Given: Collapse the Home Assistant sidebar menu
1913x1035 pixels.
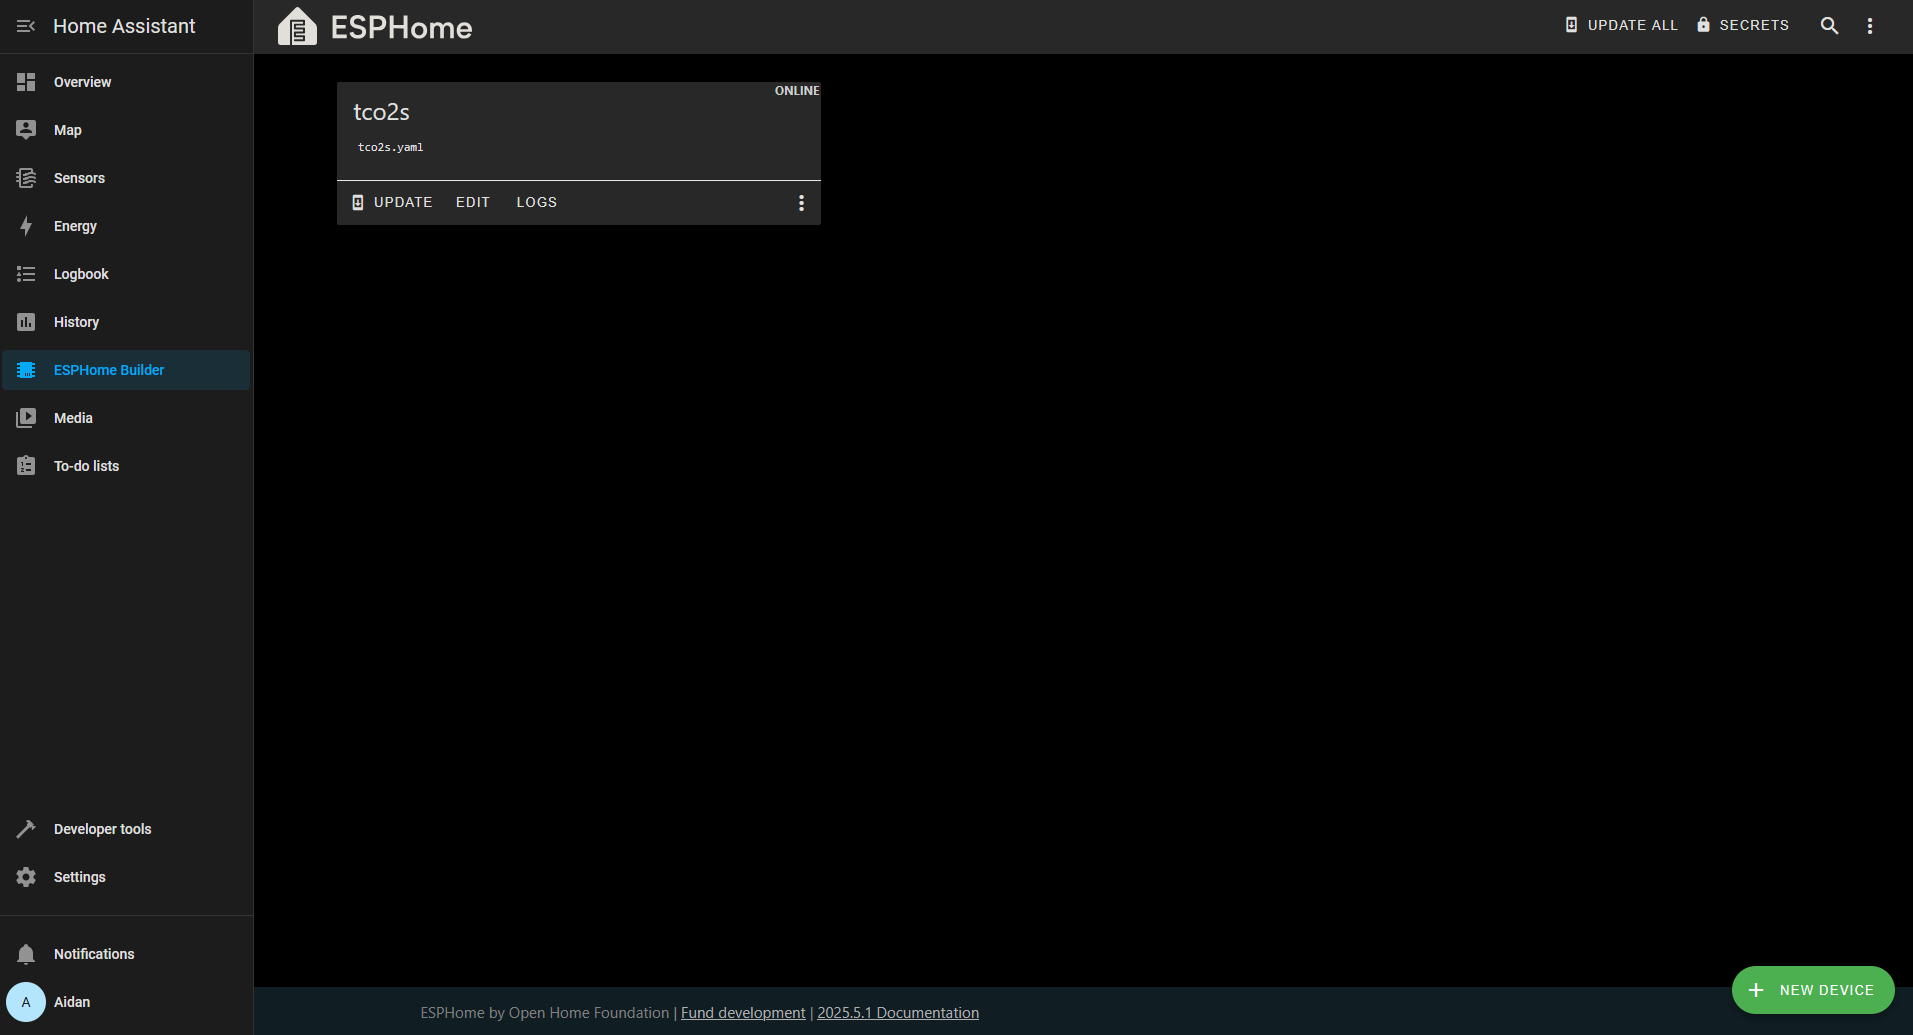Looking at the screenshot, I should [26, 26].
